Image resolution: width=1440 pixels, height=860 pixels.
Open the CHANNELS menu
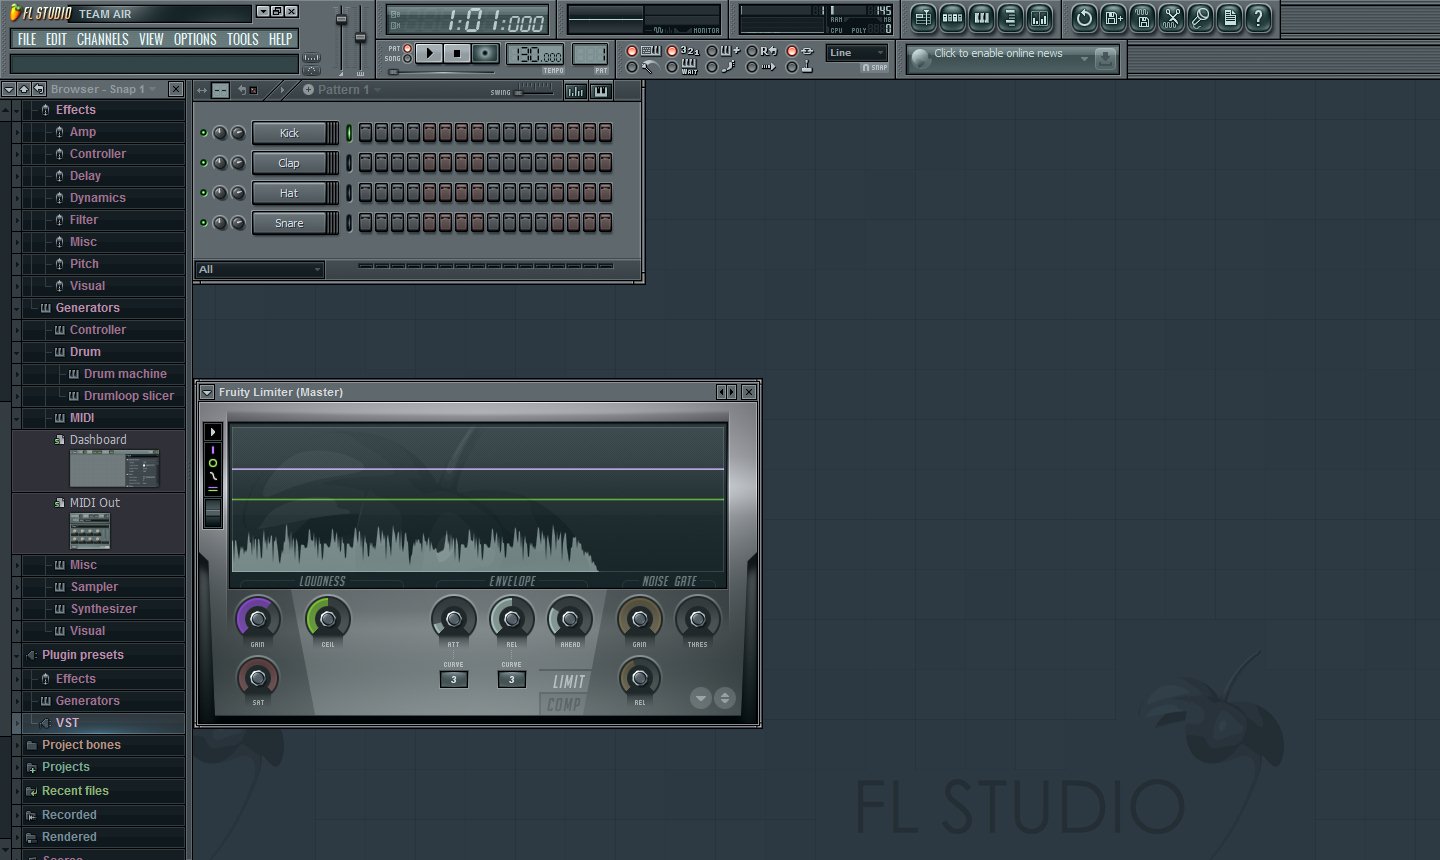(102, 39)
